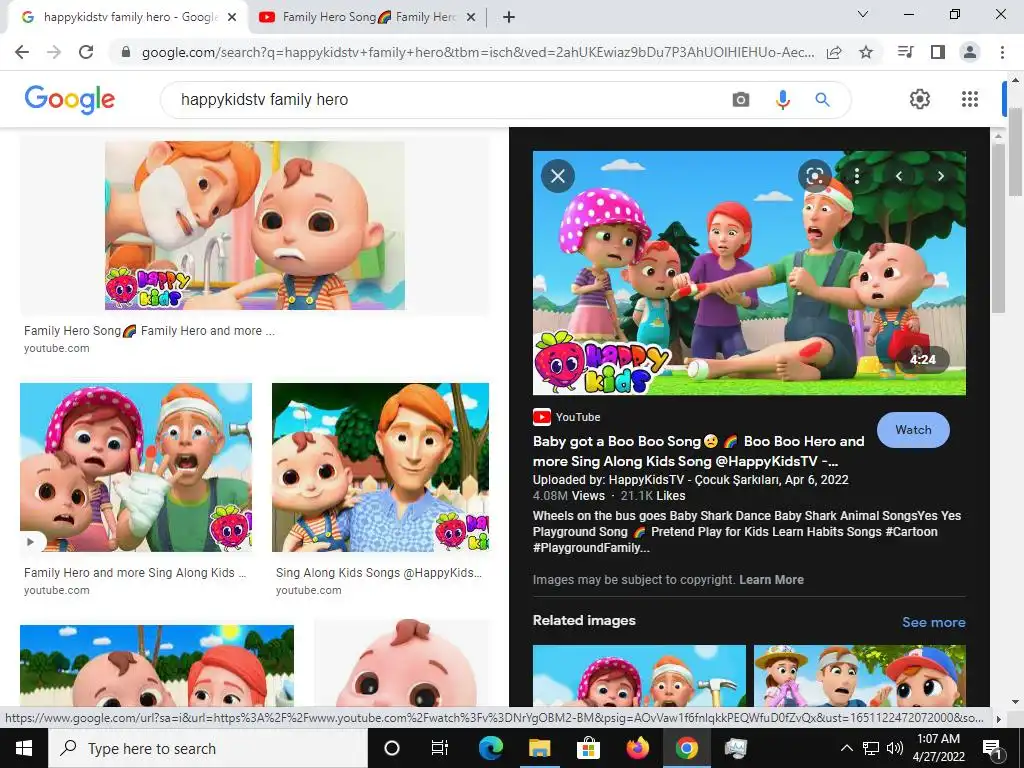Image resolution: width=1024 pixels, height=768 pixels.
Task: Go to previous image in preview
Action: [899, 176]
